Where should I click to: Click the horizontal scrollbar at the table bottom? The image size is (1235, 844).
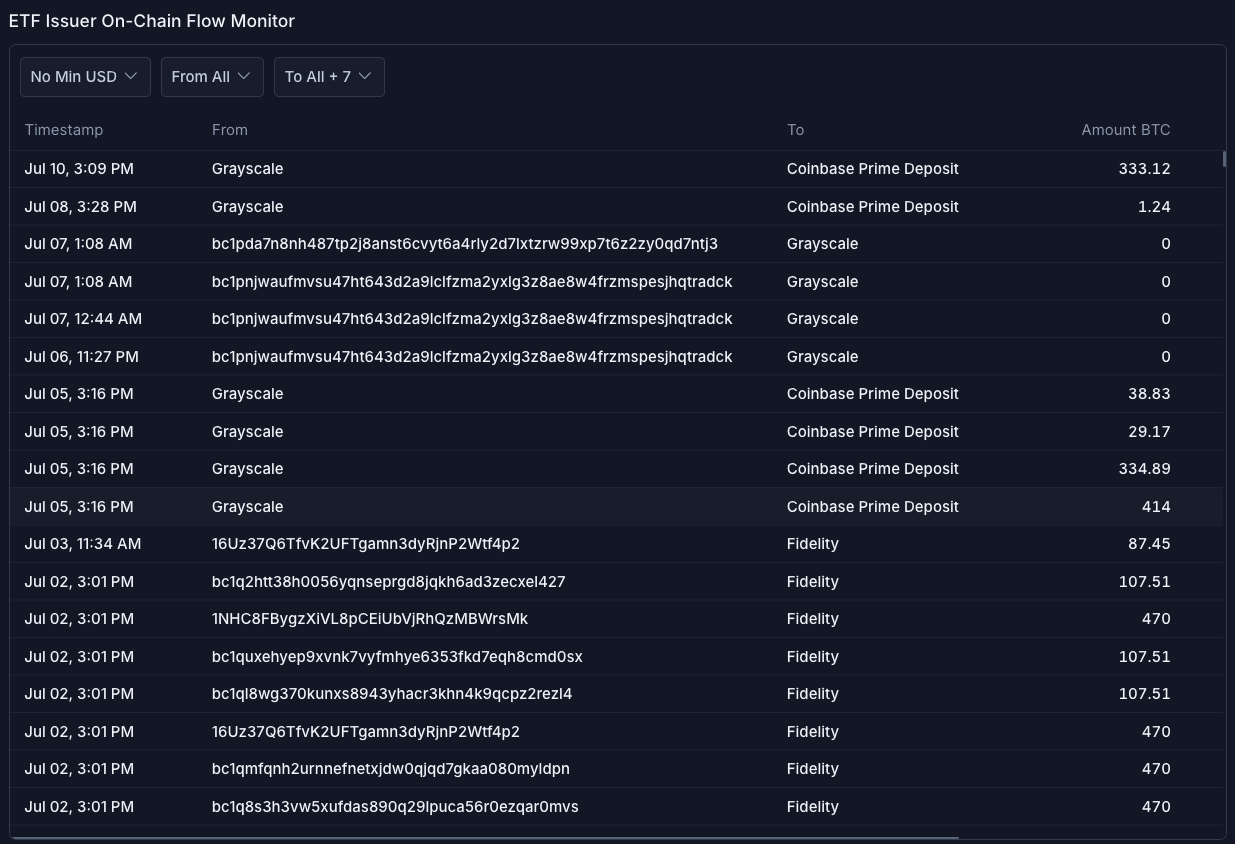point(485,837)
